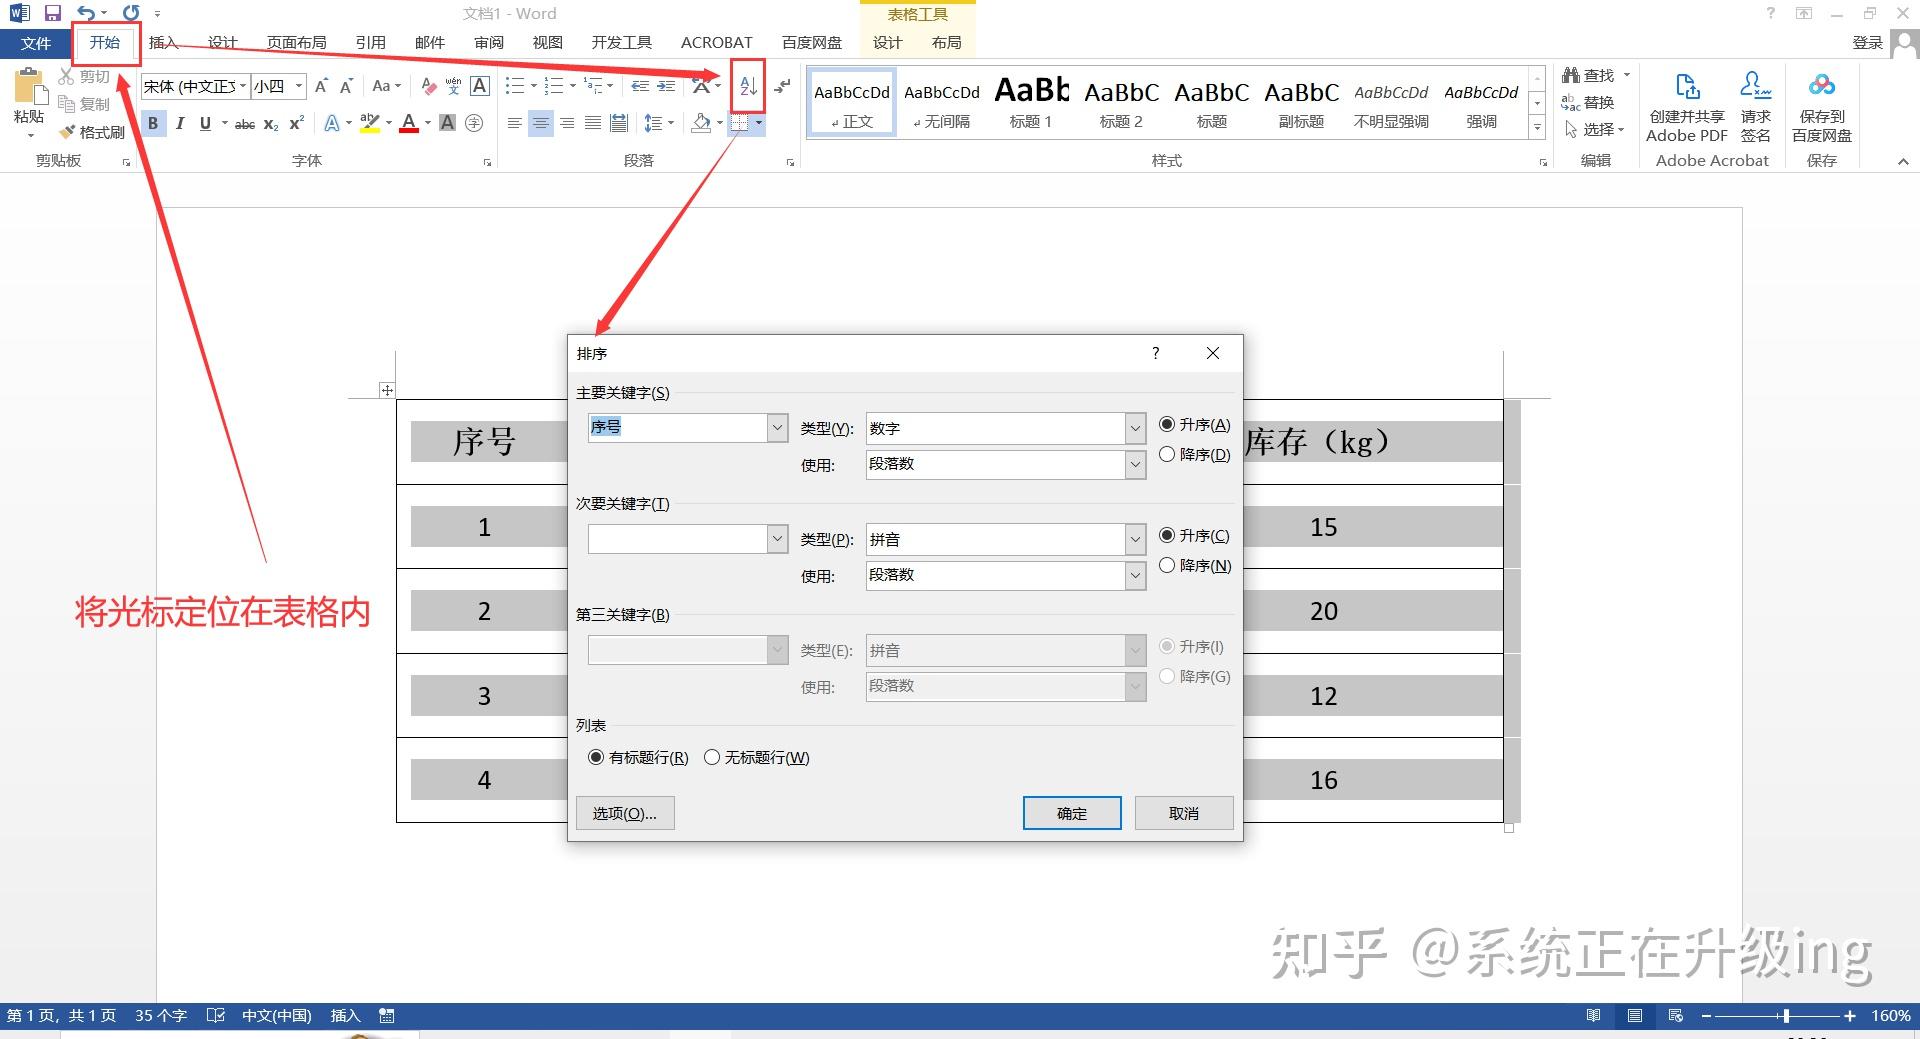The width and height of the screenshot is (1920, 1039).
Task: Open the 选项(O)... options button
Action: point(625,813)
